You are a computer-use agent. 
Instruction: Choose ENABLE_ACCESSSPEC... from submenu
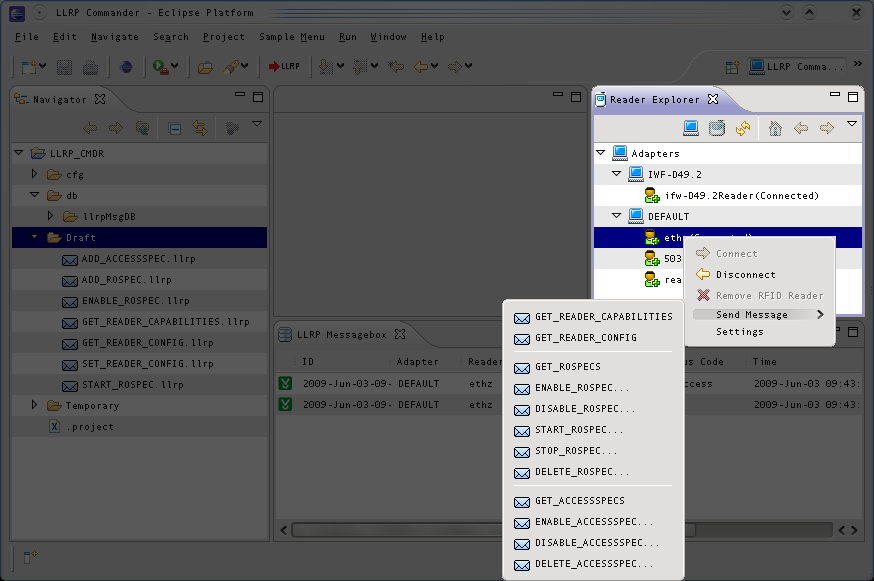[593, 522]
